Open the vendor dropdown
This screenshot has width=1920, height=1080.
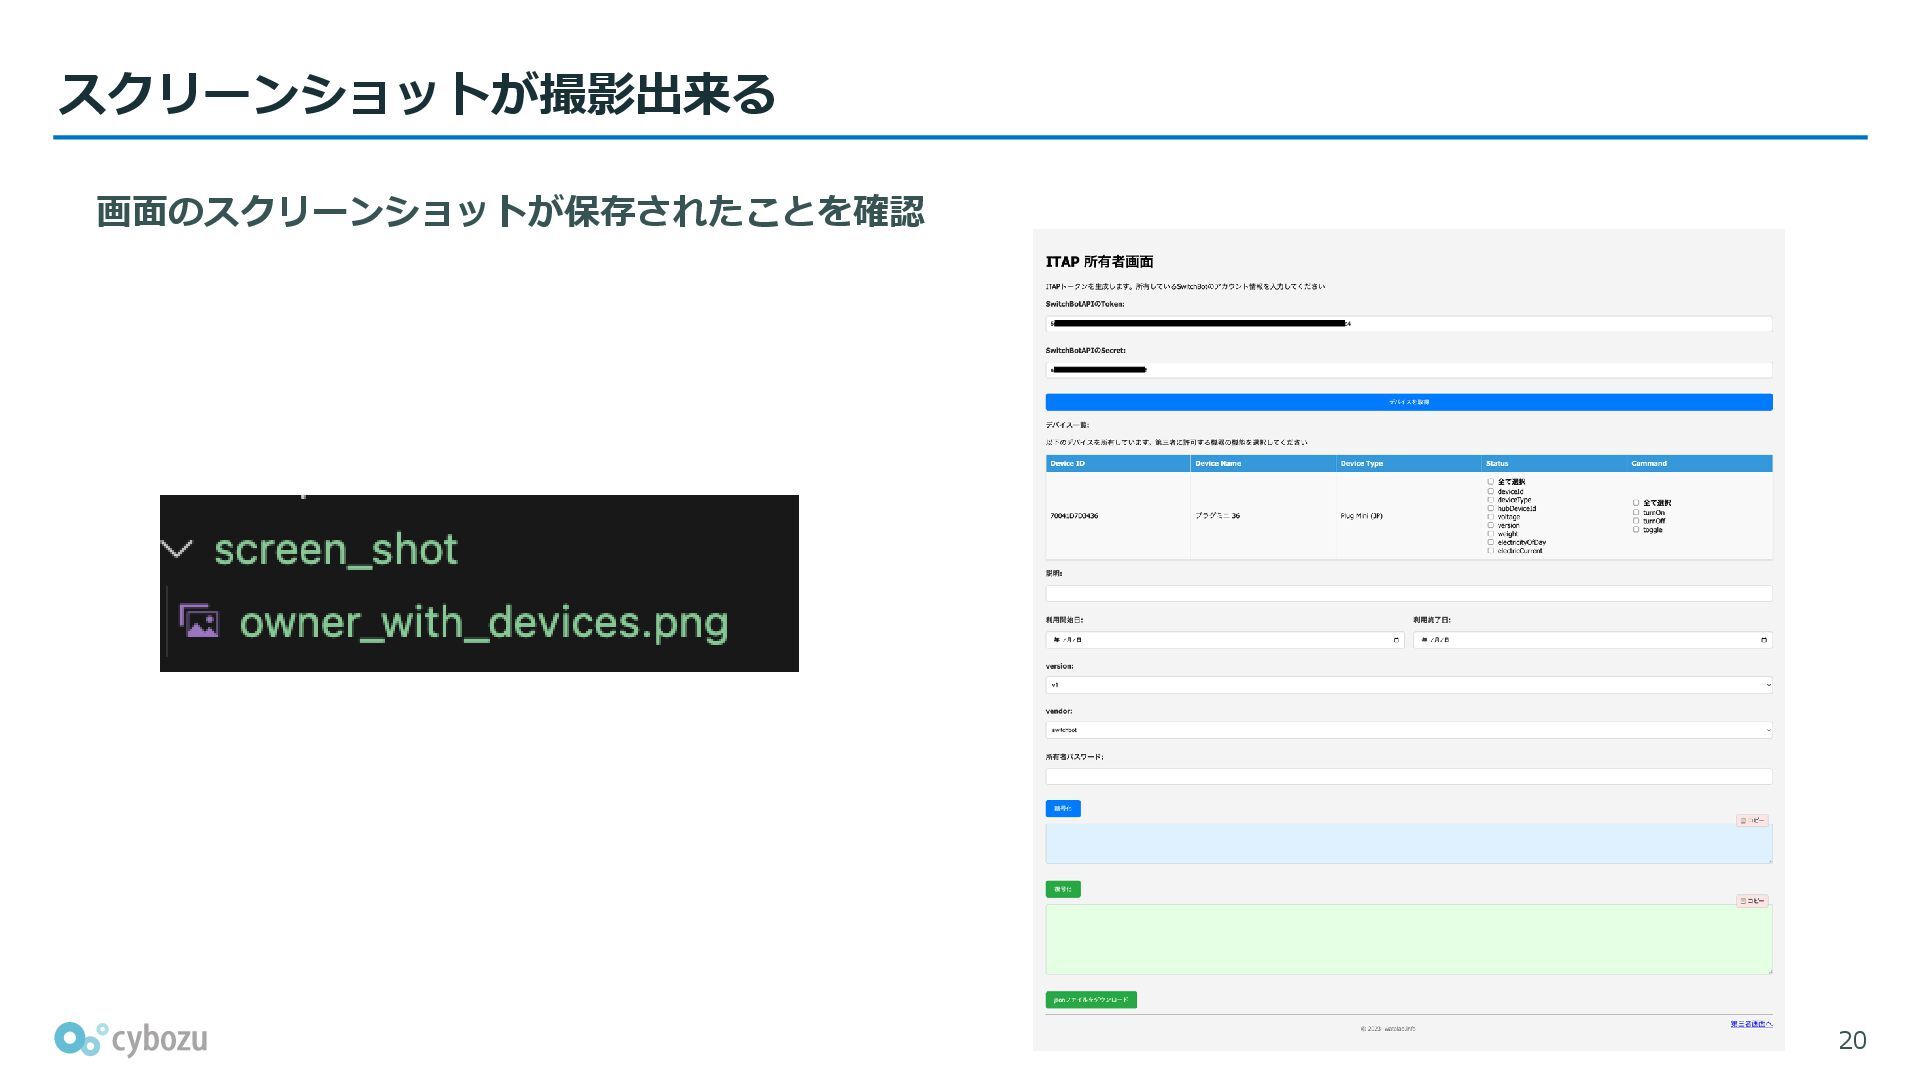[x=1408, y=730]
